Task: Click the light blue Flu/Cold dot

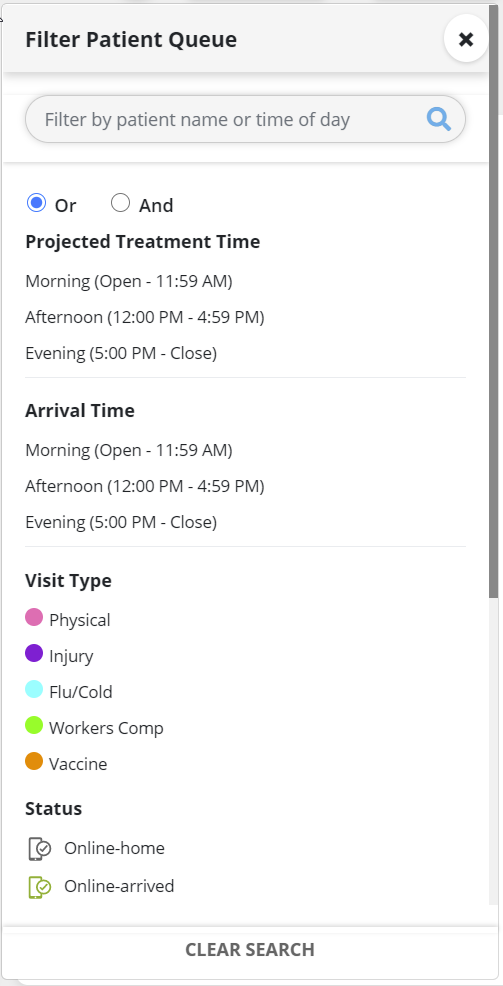Action: coord(34,689)
